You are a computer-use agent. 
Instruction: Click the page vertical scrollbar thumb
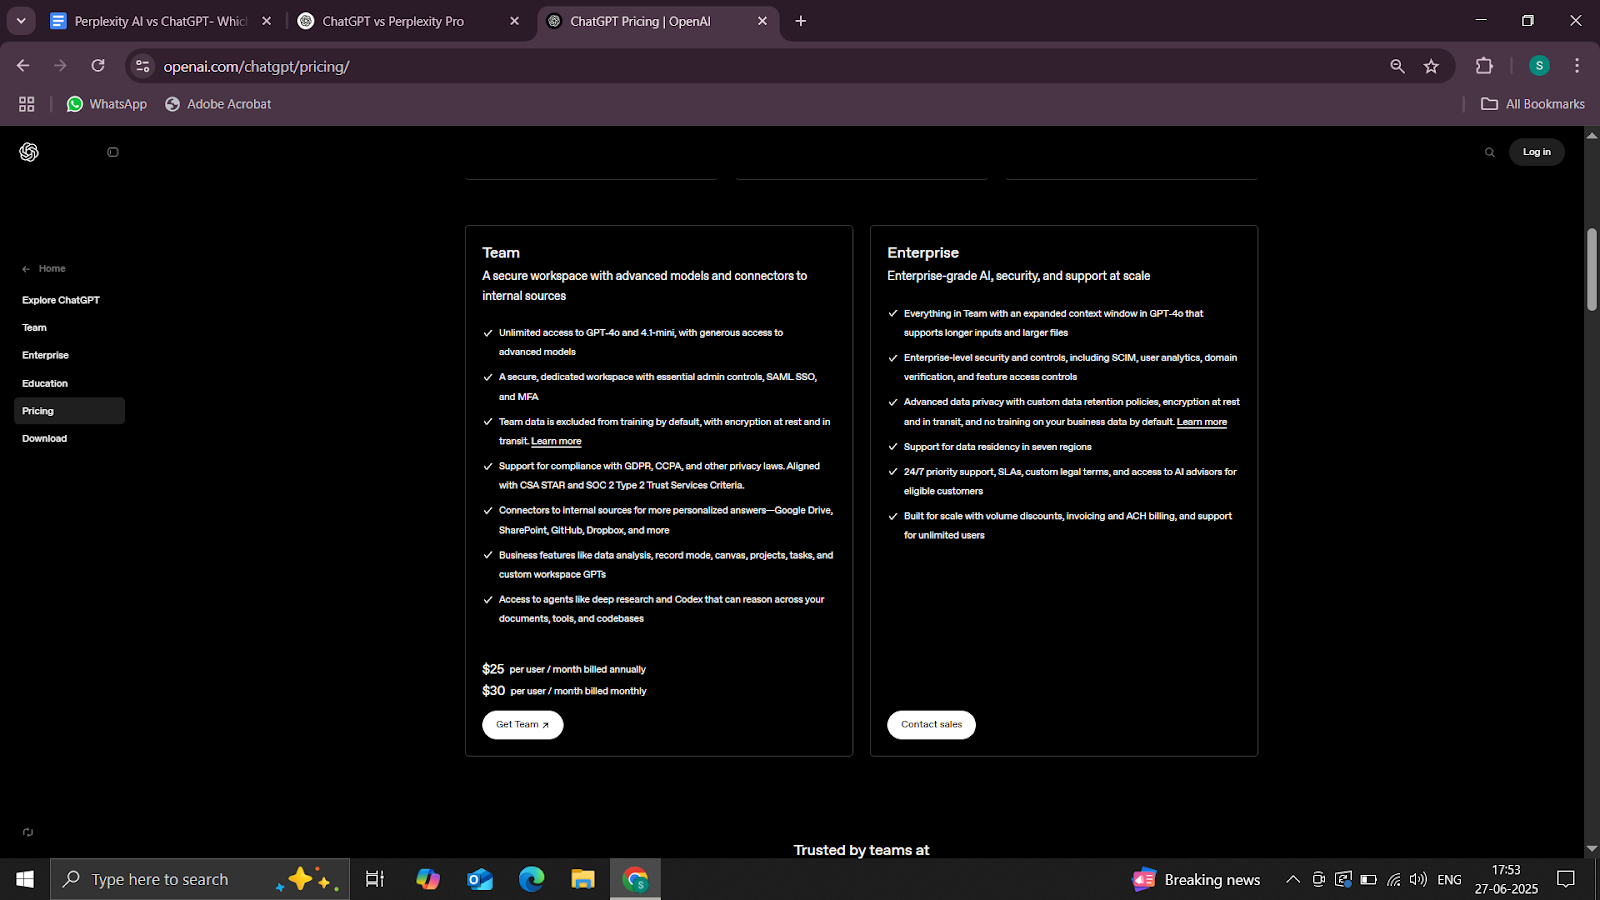coord(1592,270)
